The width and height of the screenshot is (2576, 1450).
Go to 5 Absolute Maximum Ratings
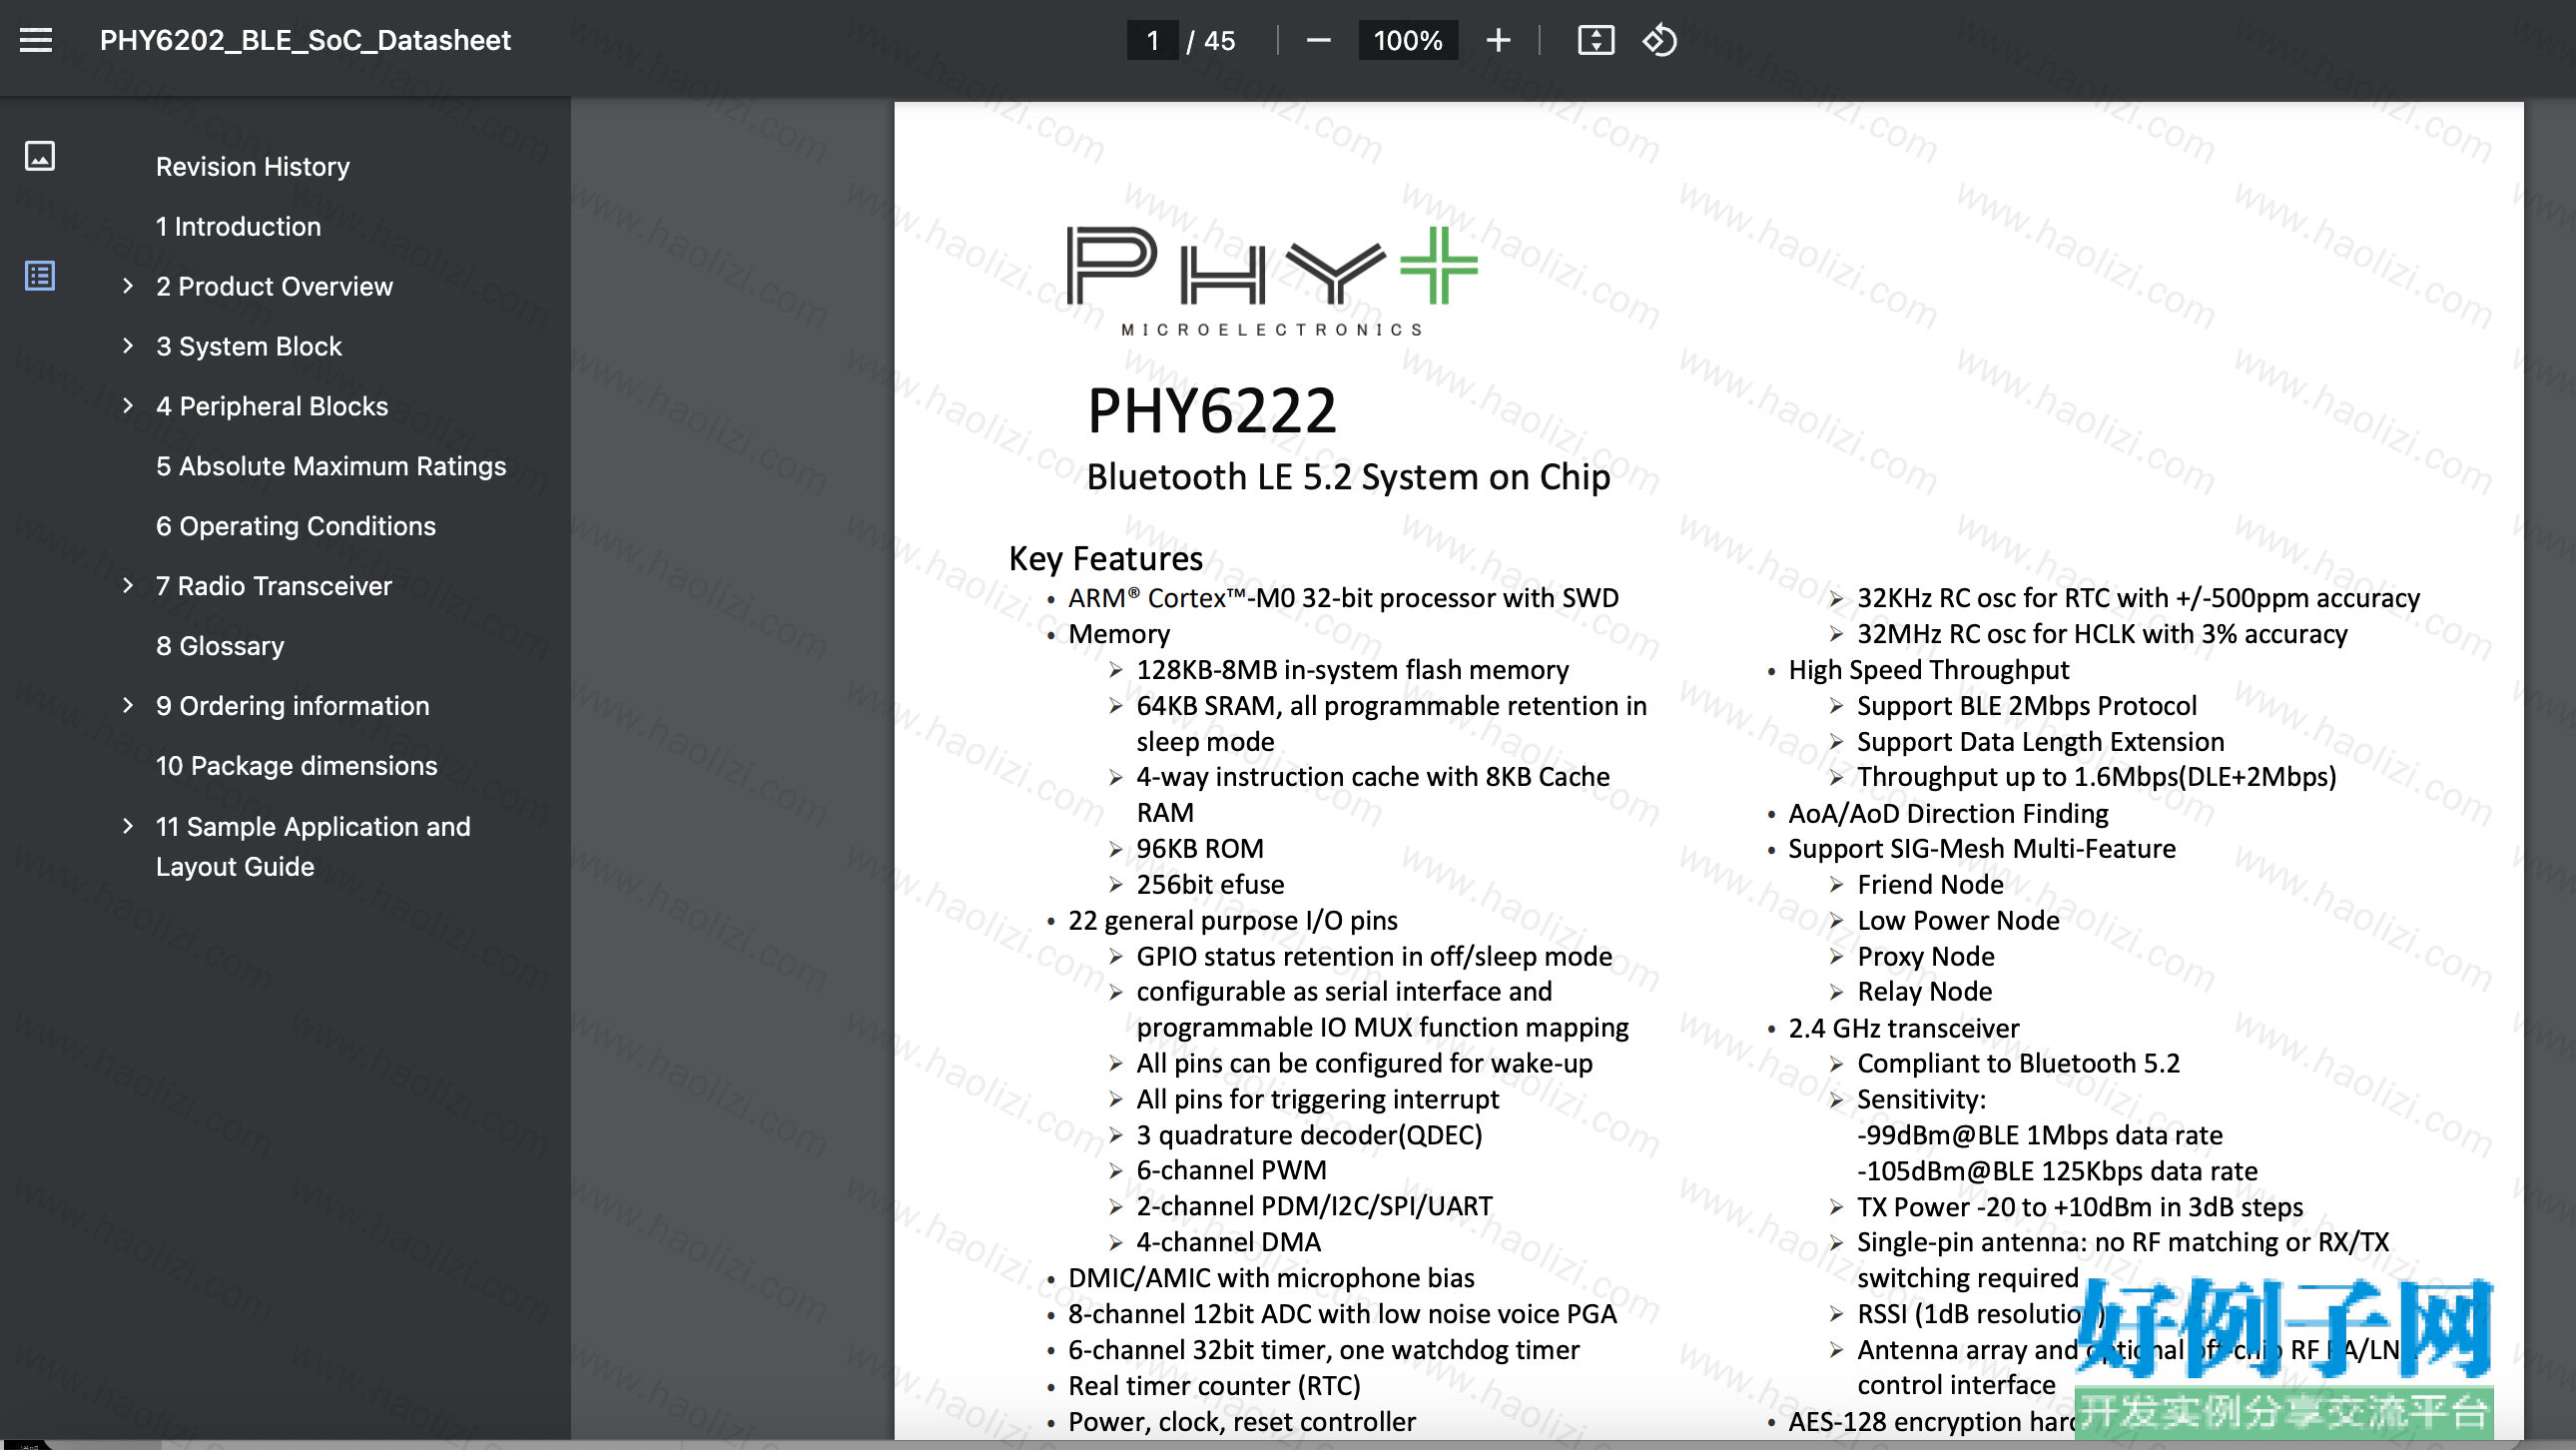point(331,466)
